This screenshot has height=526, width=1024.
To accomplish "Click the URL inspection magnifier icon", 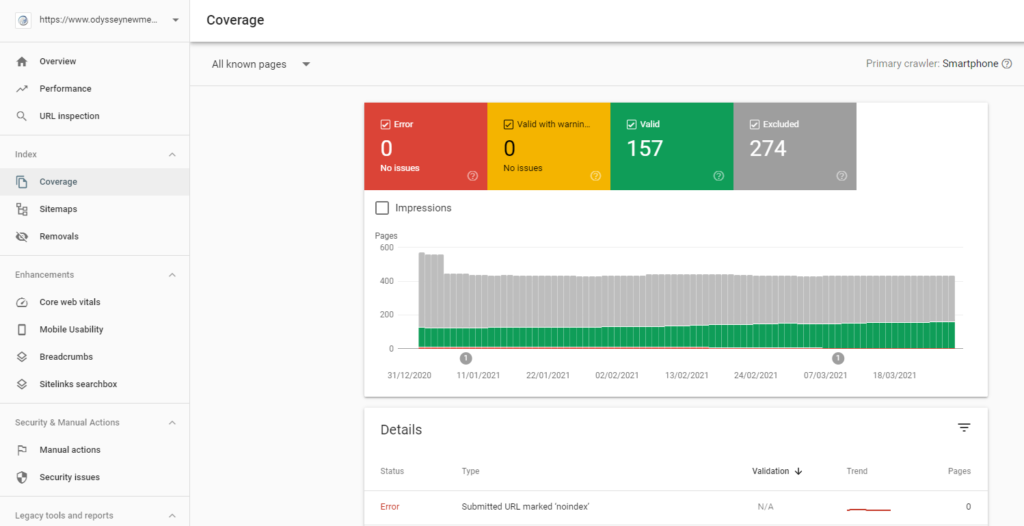I will [22, 116].
